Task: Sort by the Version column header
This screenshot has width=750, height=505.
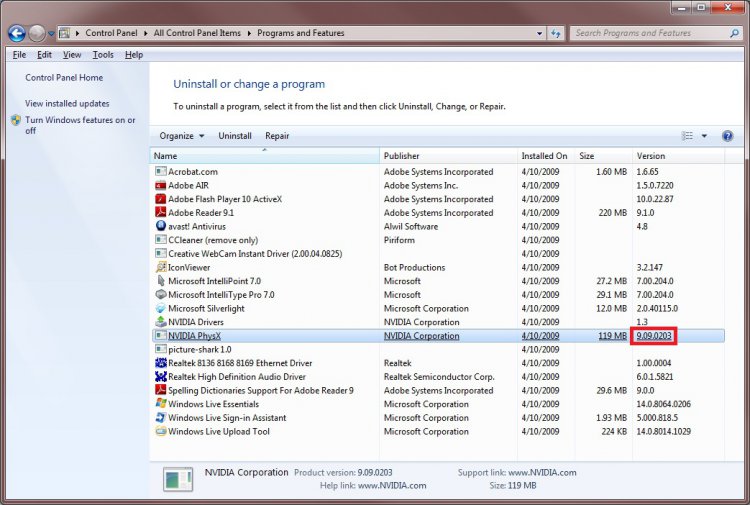Action: click(x=678, y=156)
